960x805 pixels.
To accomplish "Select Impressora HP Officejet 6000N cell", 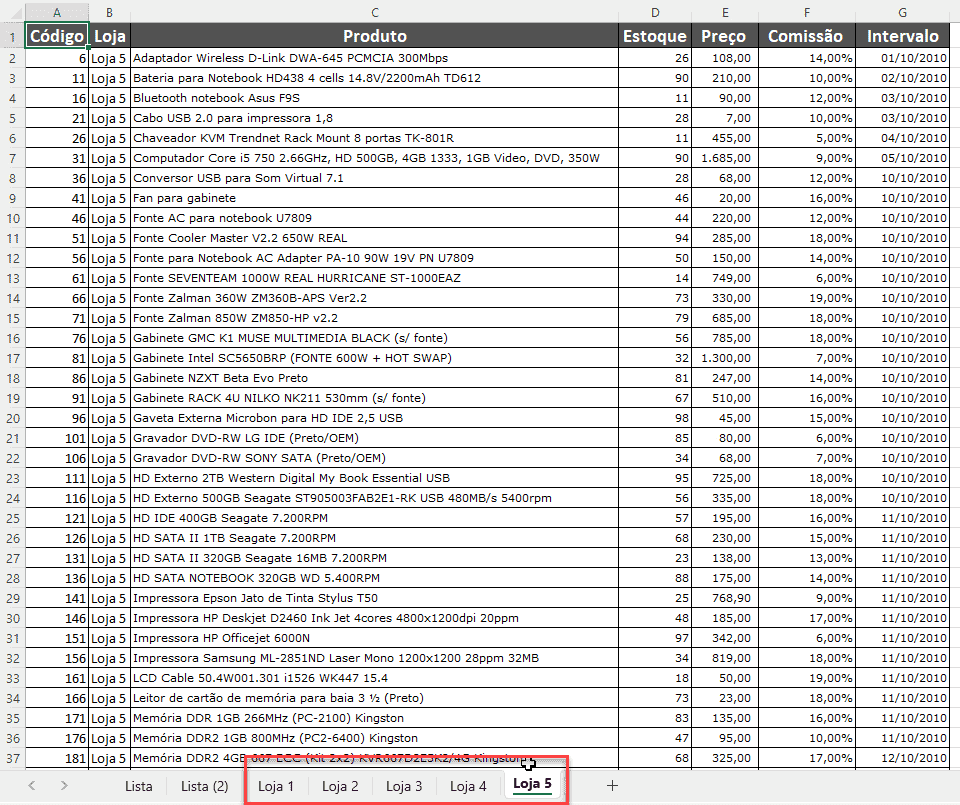I will click(375, 638).
